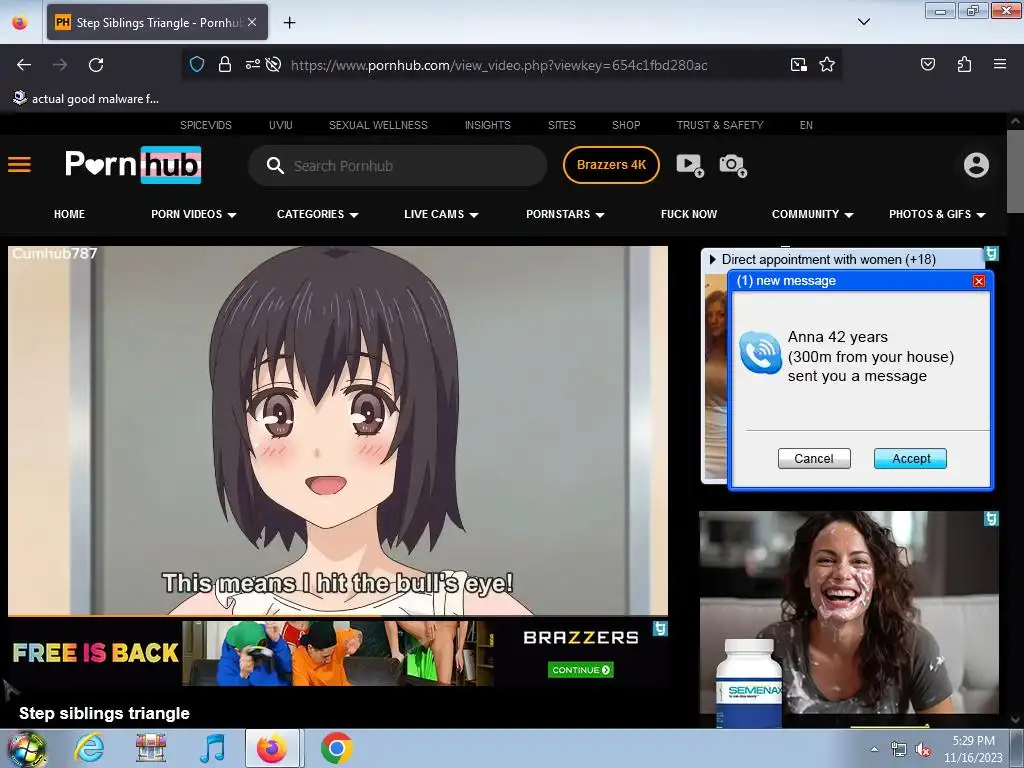1024x768 pixels.
Task: Open a new tab with the plus button
Action: (x=289, y=23)
